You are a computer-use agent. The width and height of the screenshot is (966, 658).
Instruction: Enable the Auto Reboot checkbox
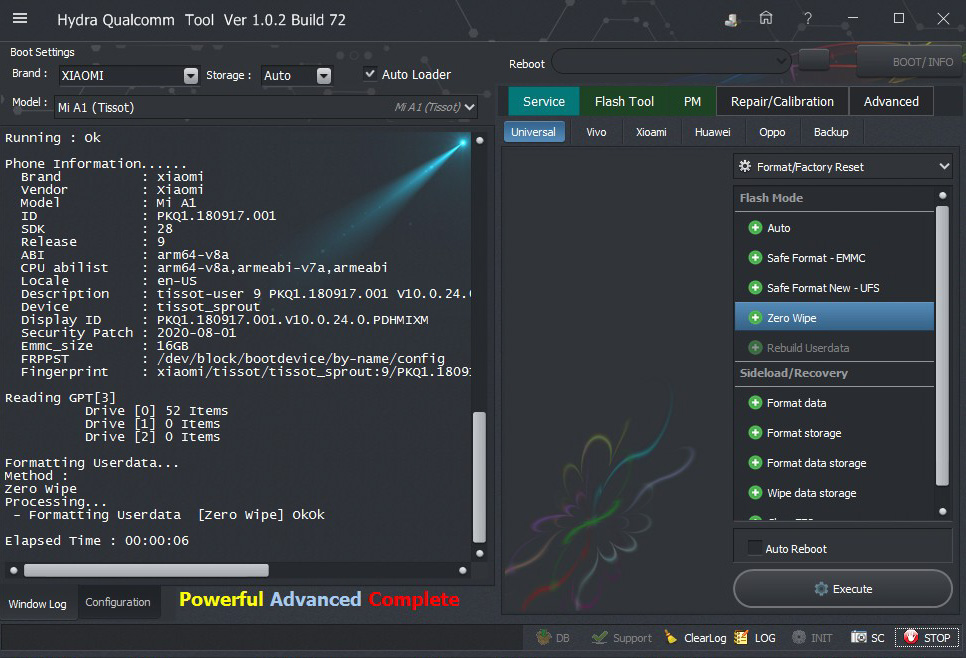(x=755, y=548)
